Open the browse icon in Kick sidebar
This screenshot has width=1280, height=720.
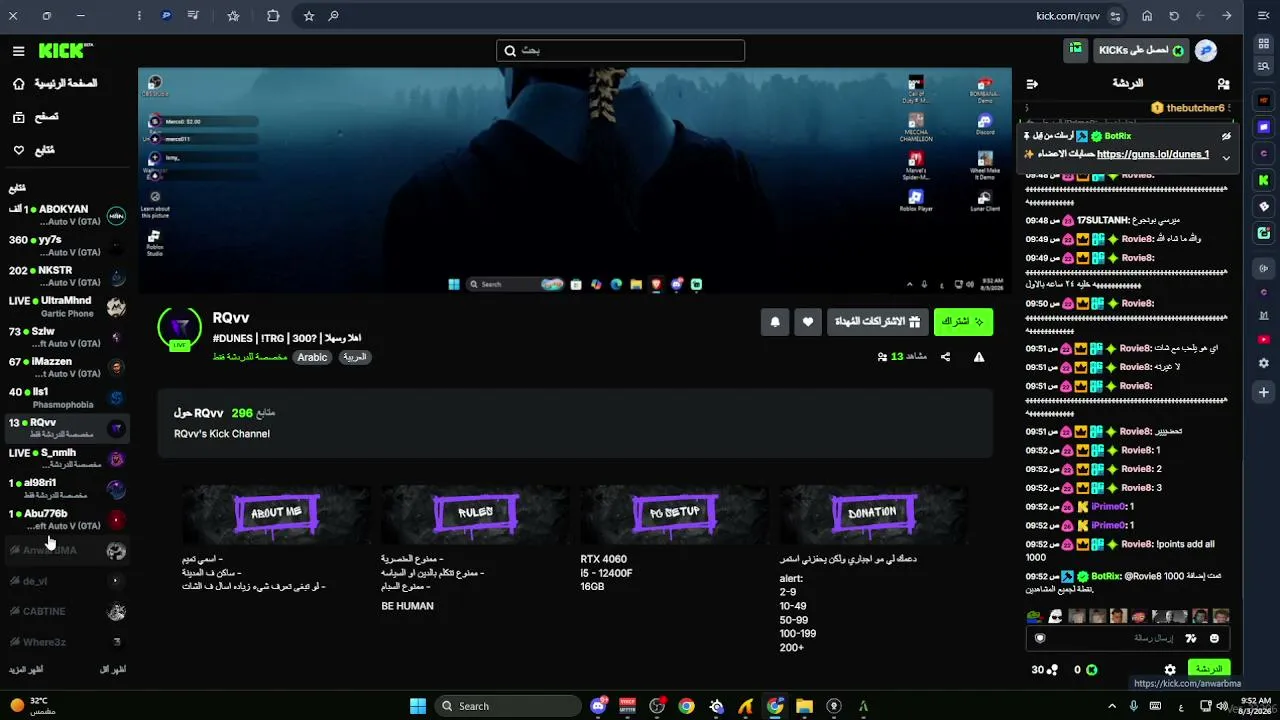click(18, 117)
